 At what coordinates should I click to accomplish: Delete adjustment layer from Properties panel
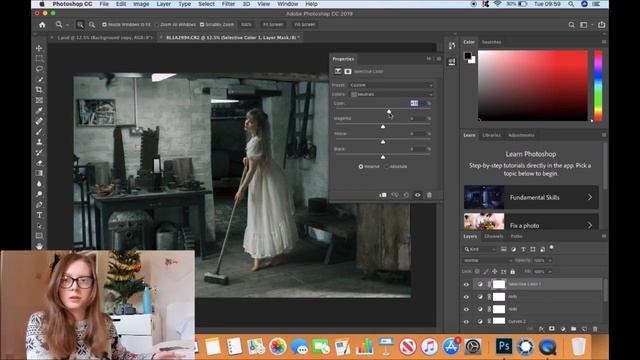pyautogui.click(x=429, y=195)
